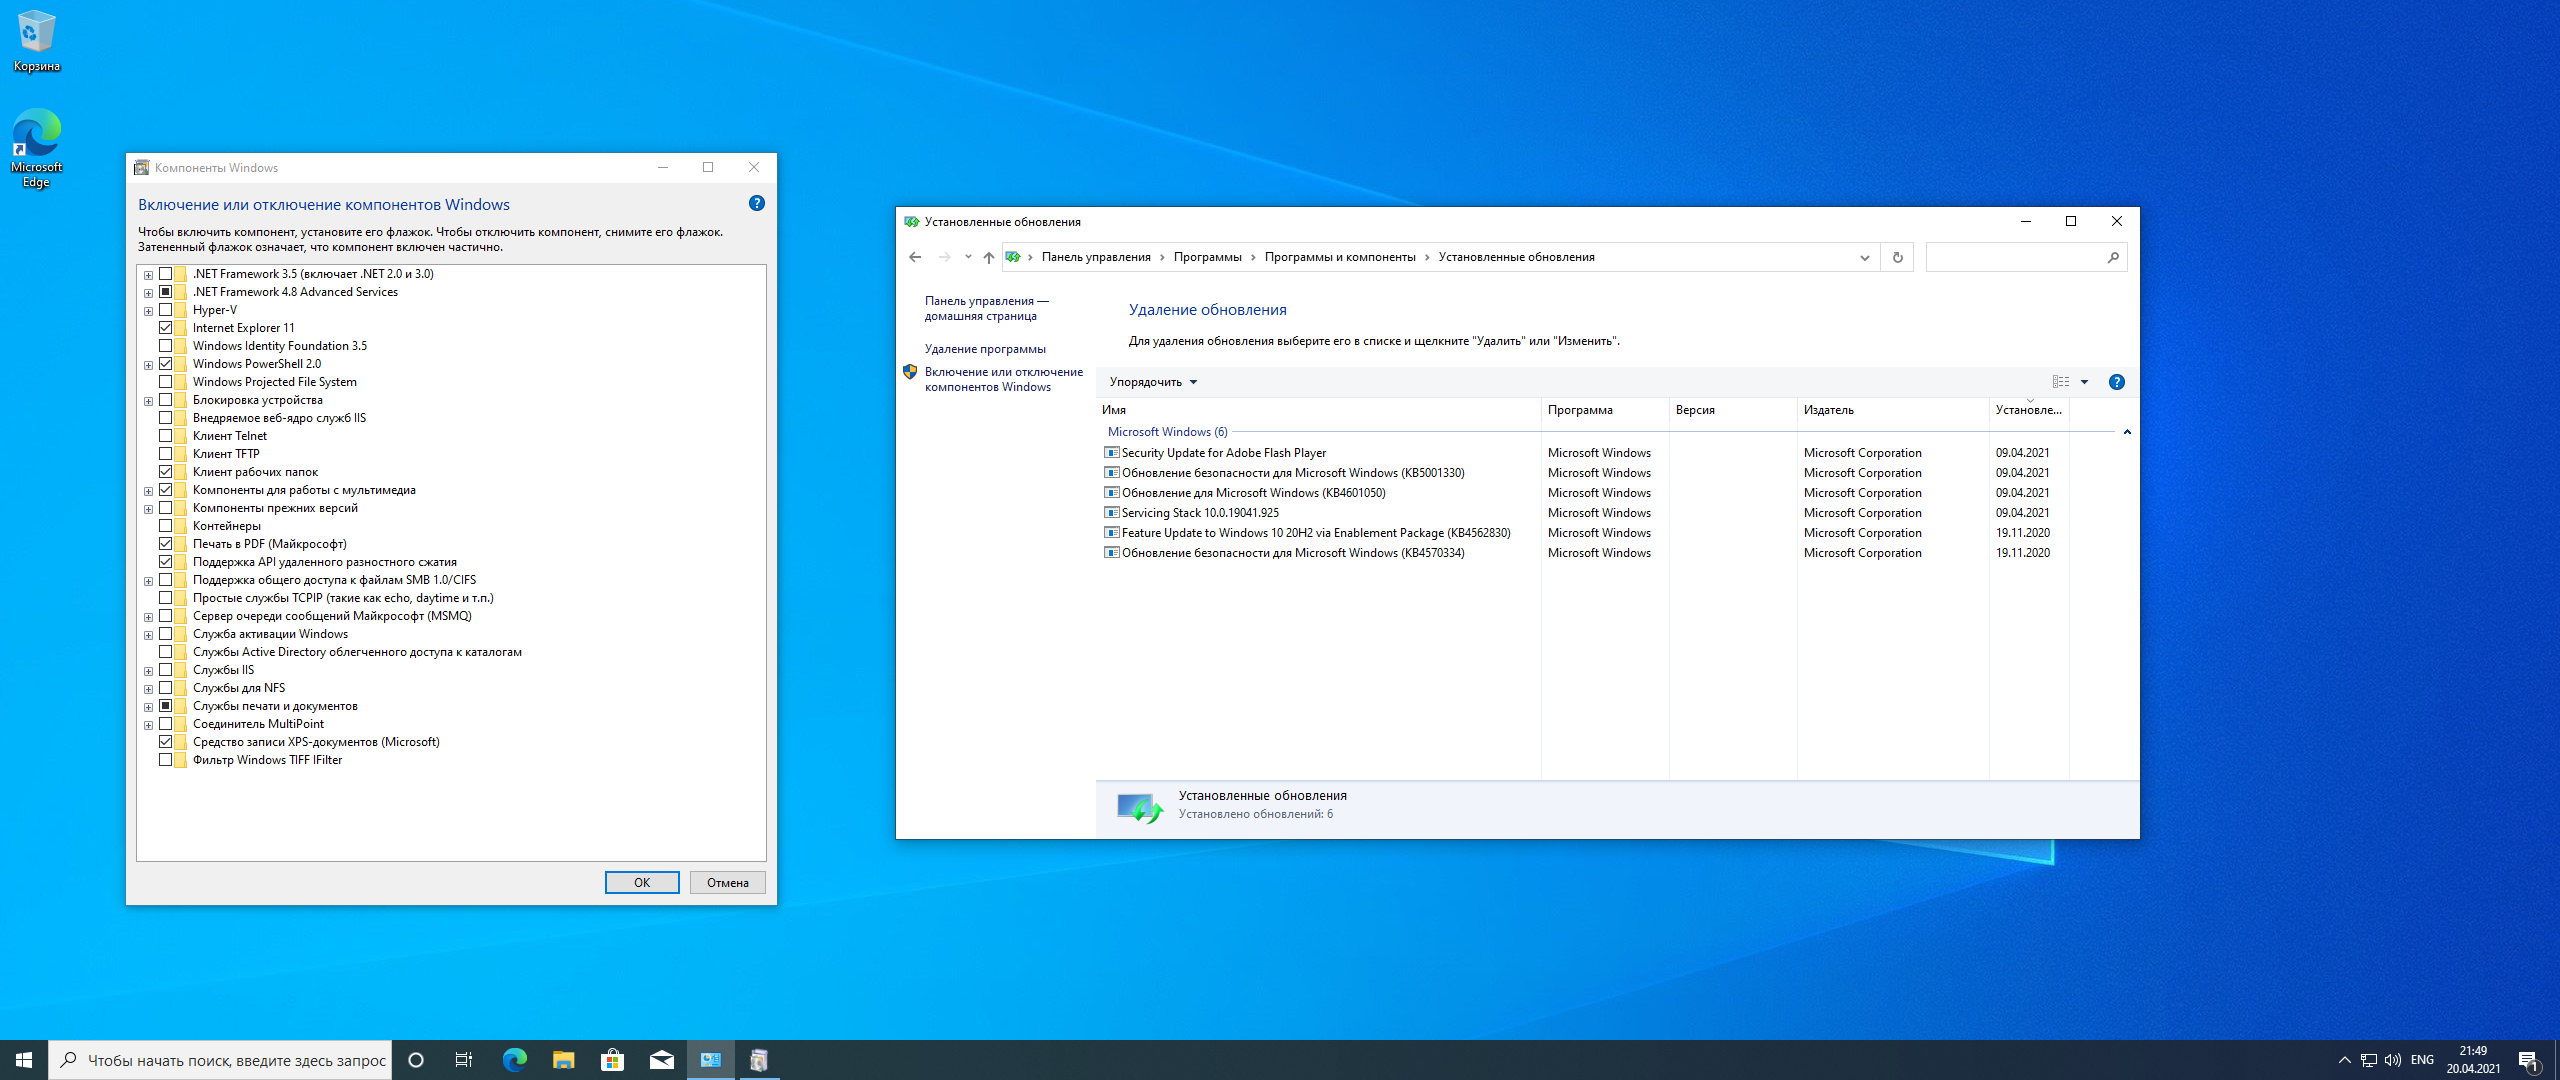Check the Telnet client checkbox

click(x=166, y=436)
